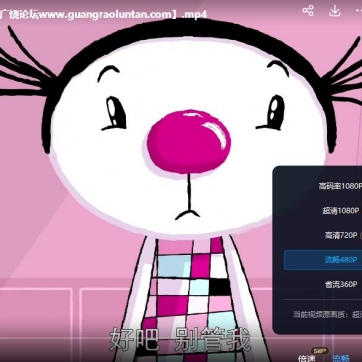Viewport: 362px width, 362px height.
Task: Open the 倍速 playback speed control
Action: coord(306,358)
